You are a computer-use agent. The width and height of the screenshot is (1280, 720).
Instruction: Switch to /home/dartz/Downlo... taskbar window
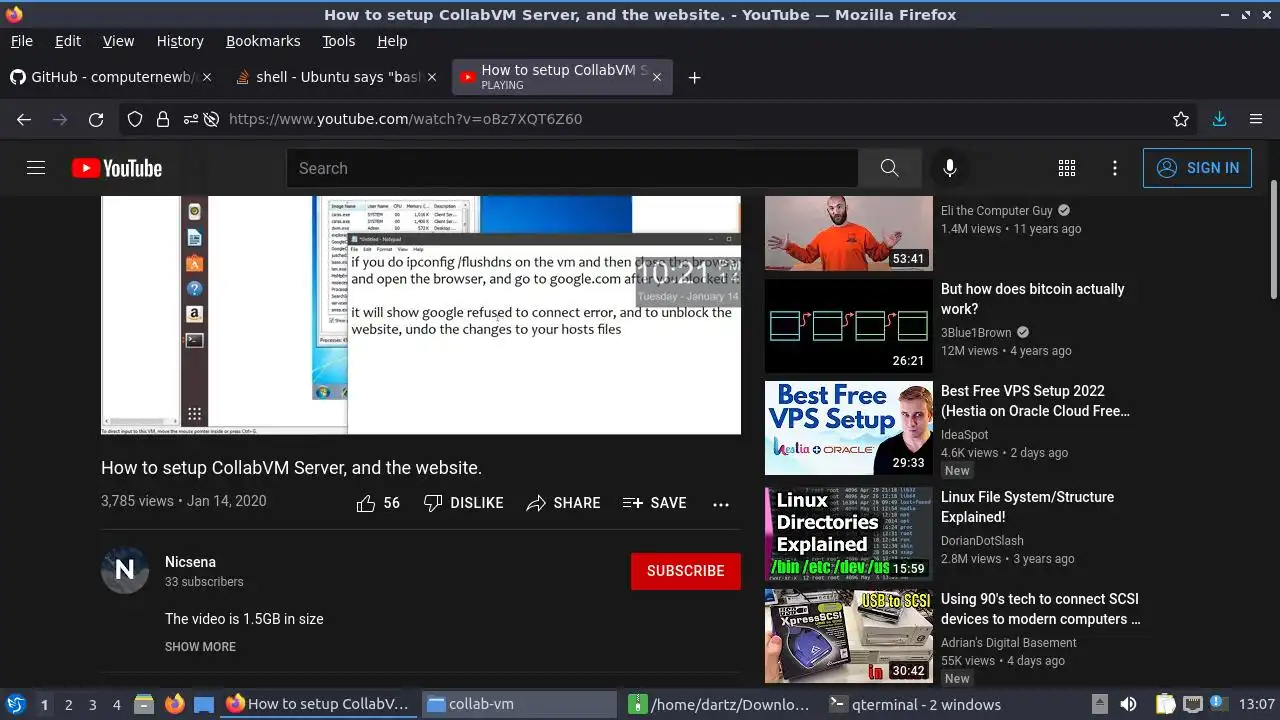pos(720,704)
